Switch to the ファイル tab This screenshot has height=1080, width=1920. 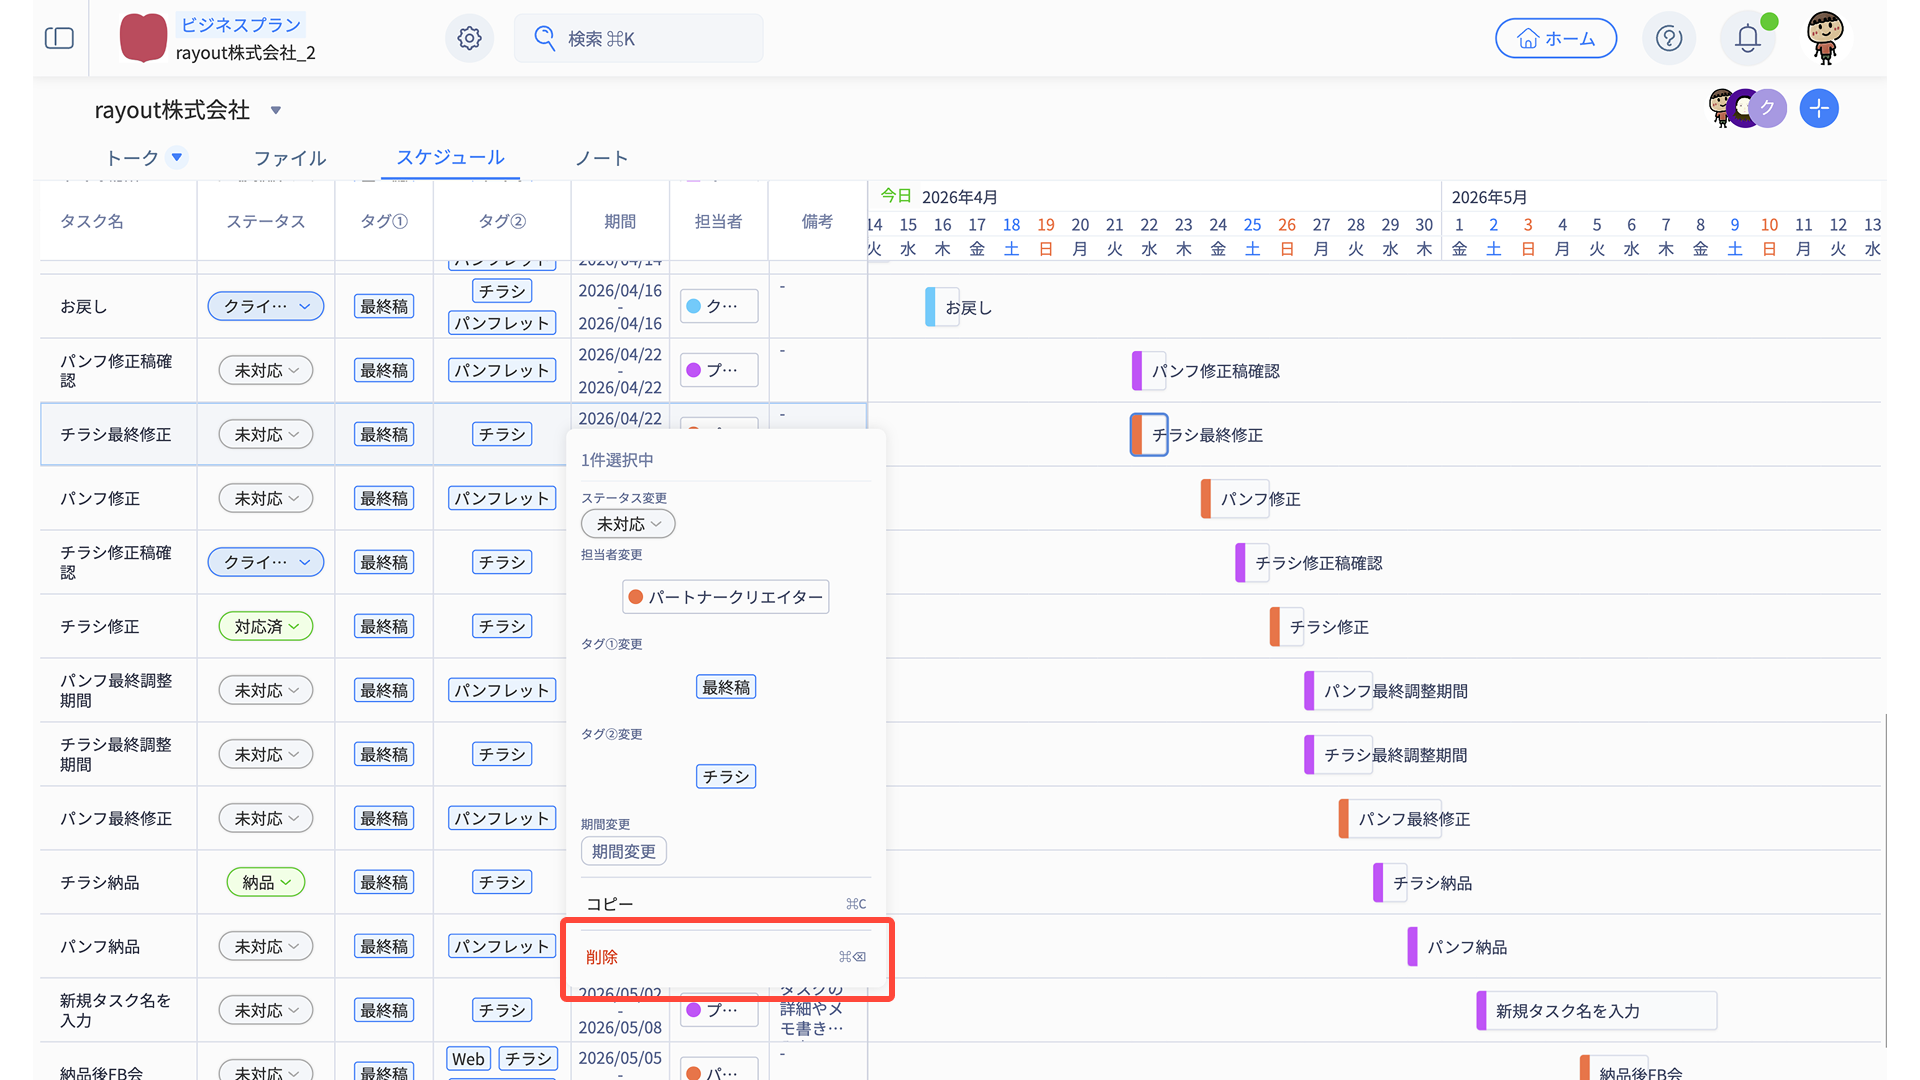290,158
